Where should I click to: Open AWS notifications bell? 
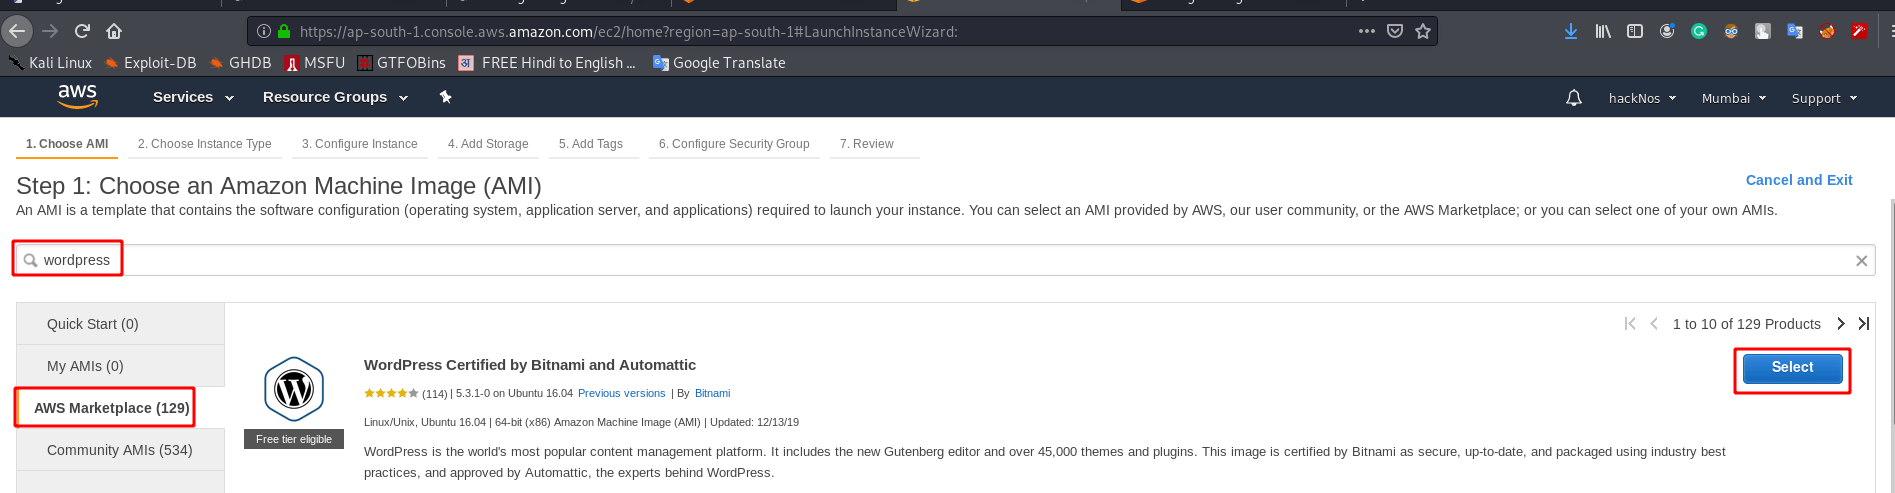pyautogui.click(x=1574, y=98)
